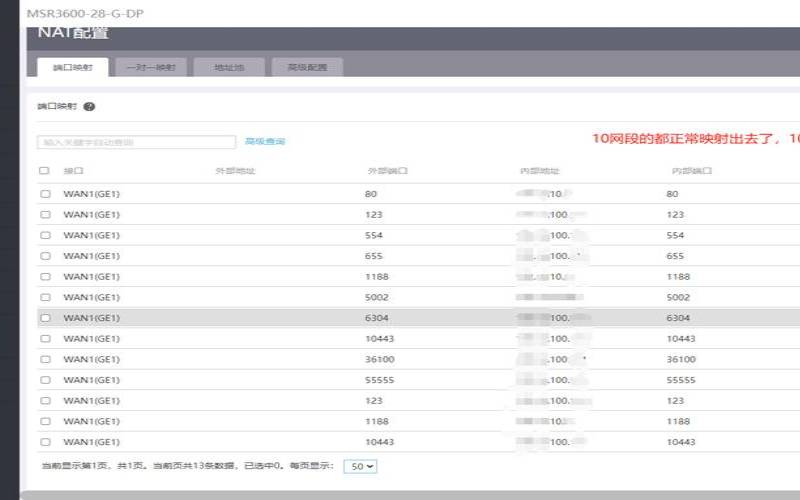Open the 地址池 tab
The width and height of the screenshot is (800, 500).
229,67
